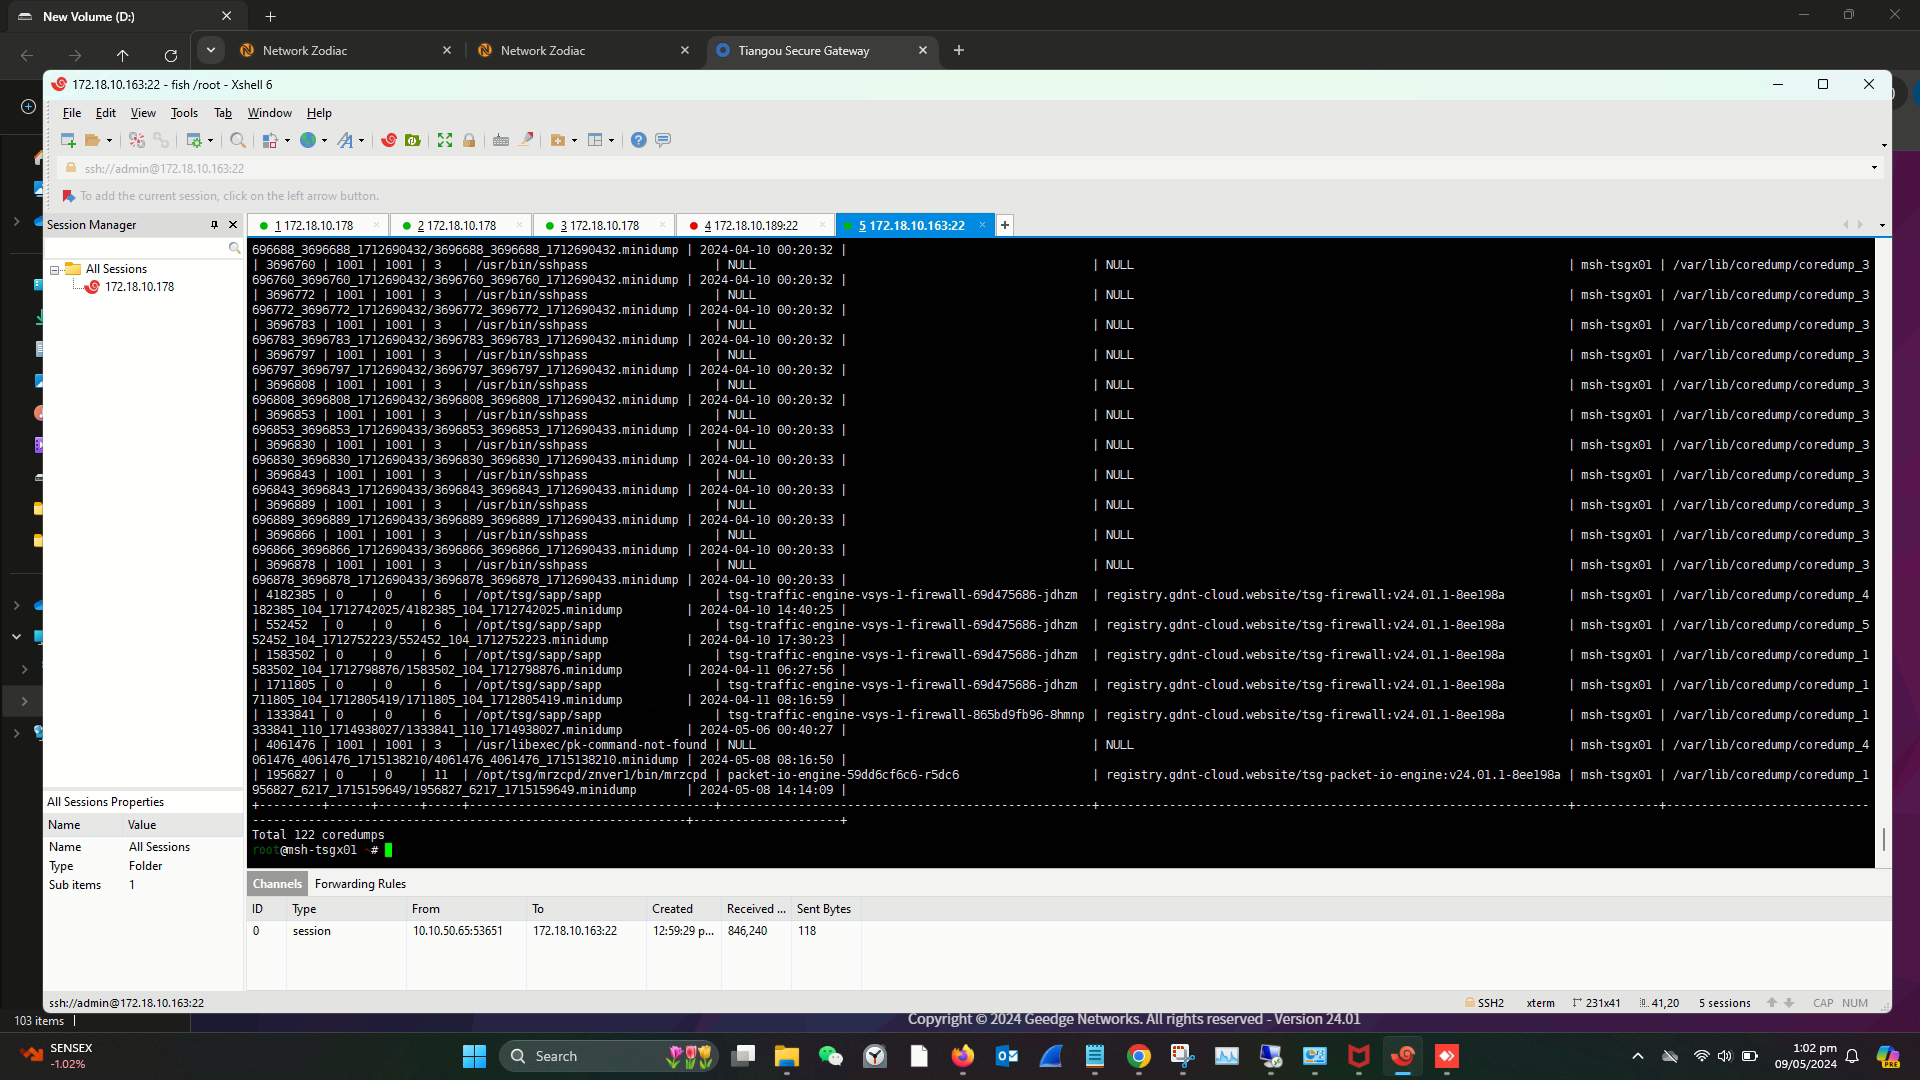This screenshot has width=1920, height=1080.
Task: Switch to the Forwarding Rules tab
Action: tap(360, 884)
